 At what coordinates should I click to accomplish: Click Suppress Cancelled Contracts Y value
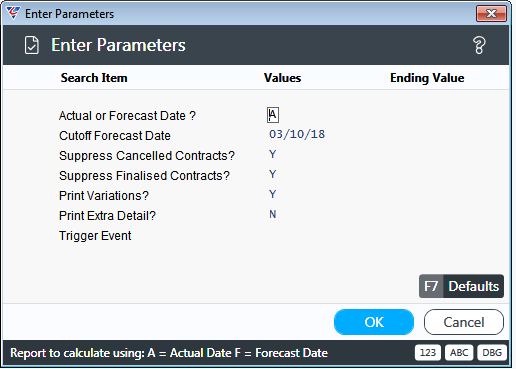pyautogui.click(x=273, y=154)
